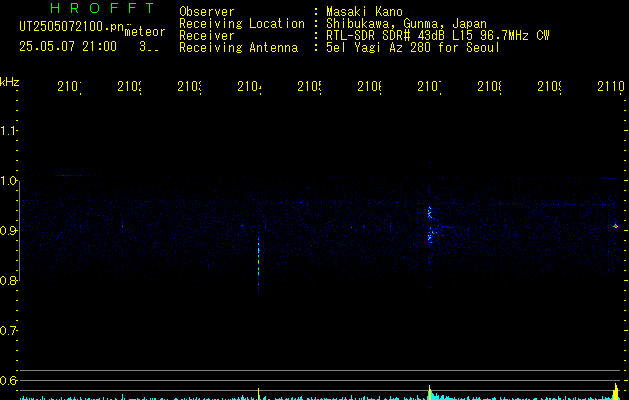This screenshot has height=400, width=629.
Task: Click the yellow power spike below 2104
Action: coord(258,394)
